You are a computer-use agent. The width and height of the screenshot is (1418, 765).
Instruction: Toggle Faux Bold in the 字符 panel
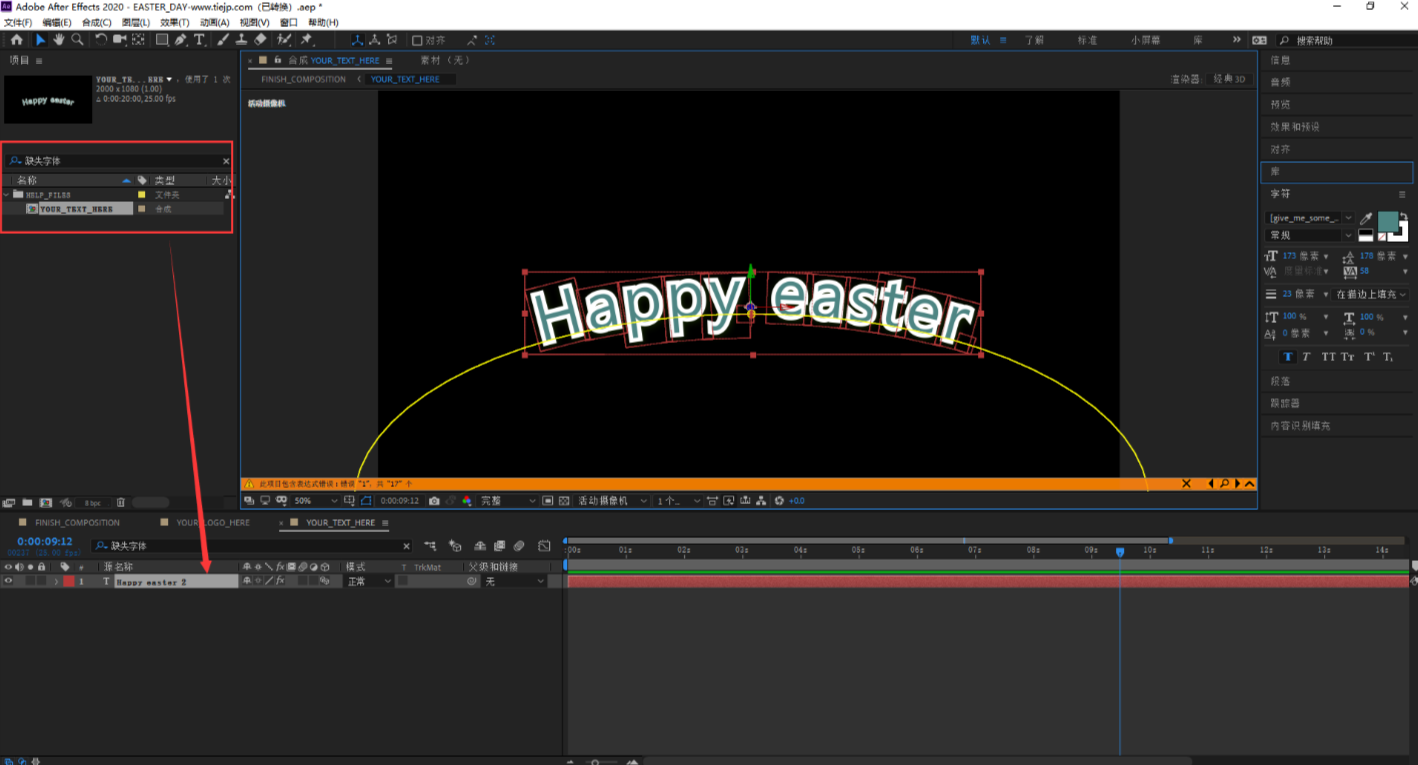point(1287,357)
